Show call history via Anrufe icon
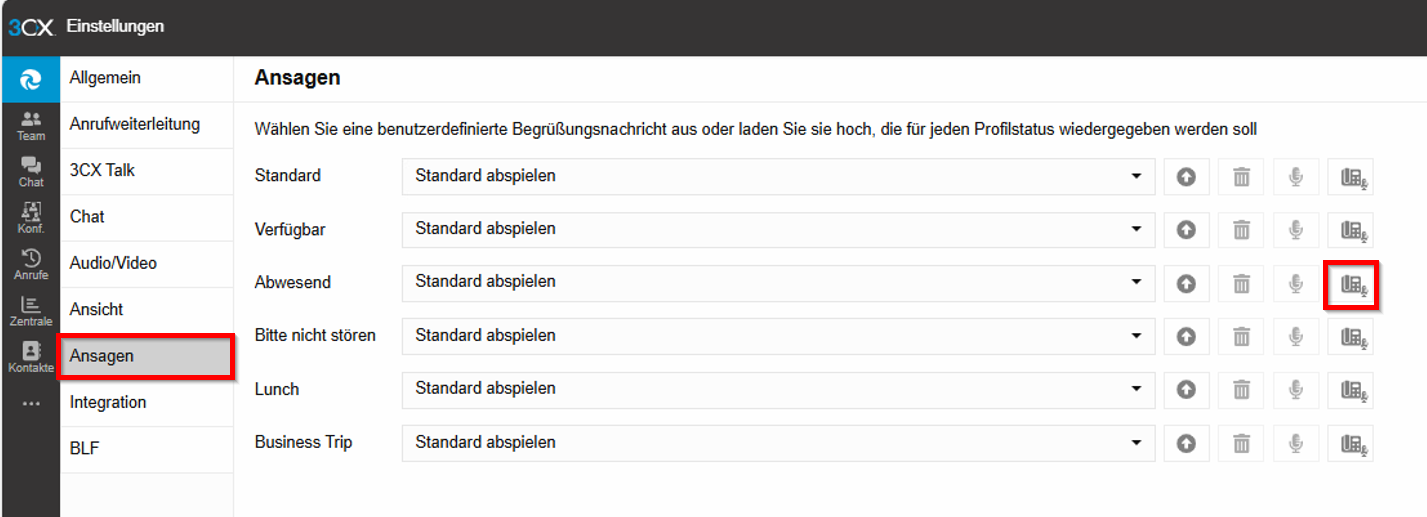 coord(31,262)
